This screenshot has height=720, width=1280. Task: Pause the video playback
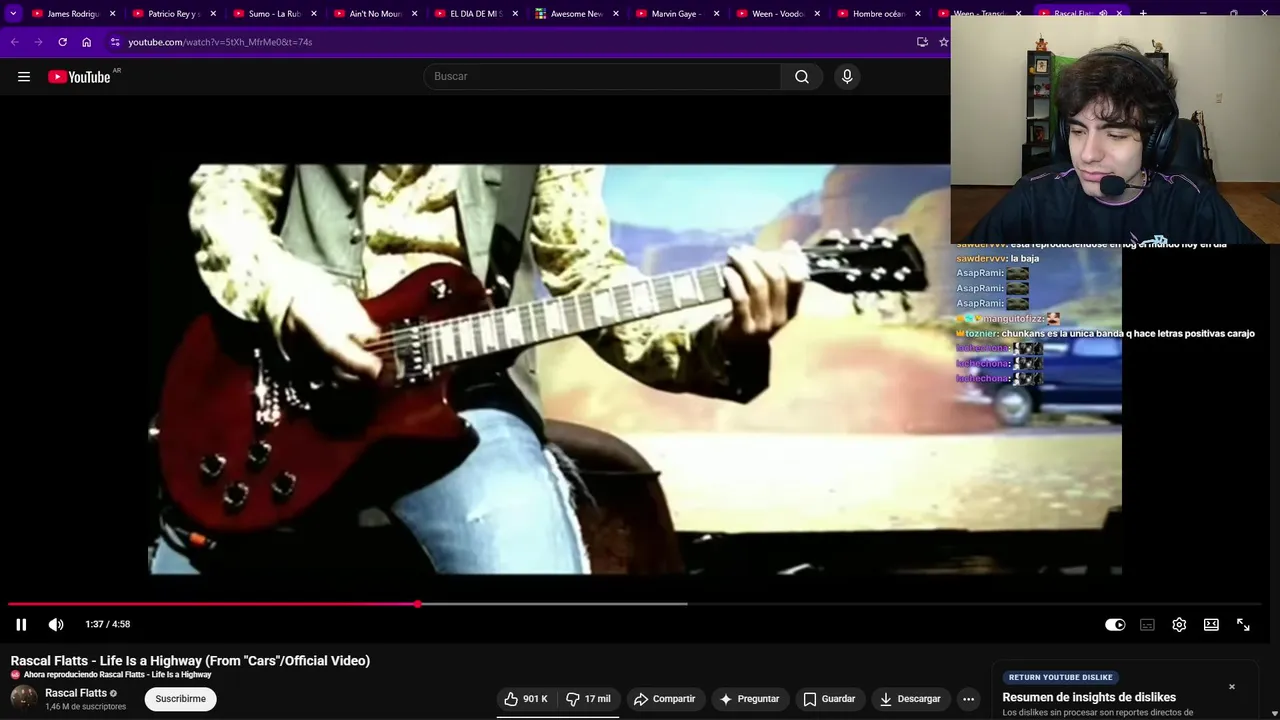21,625
